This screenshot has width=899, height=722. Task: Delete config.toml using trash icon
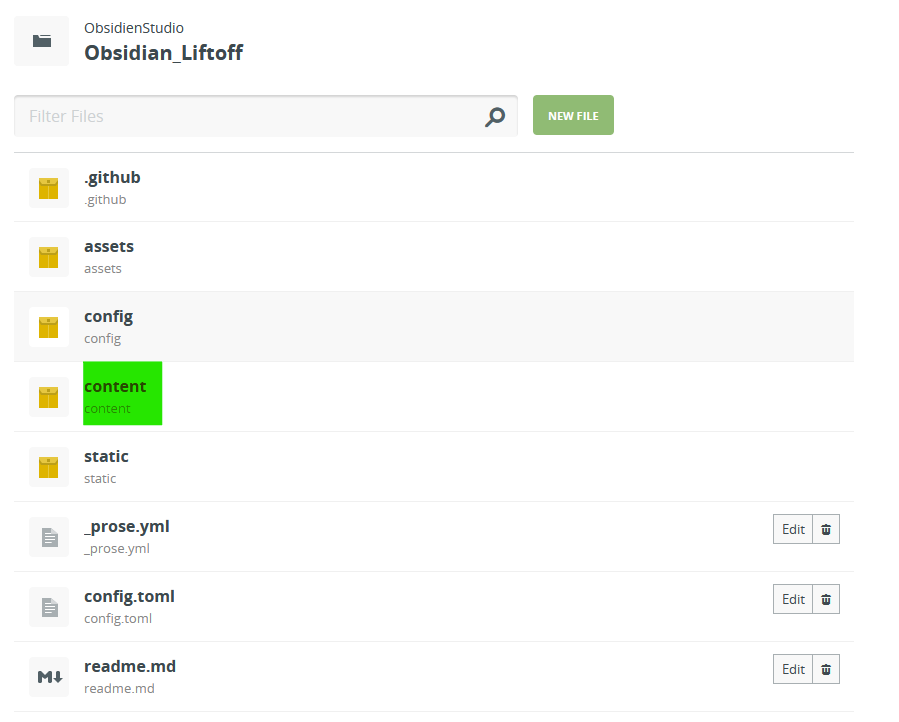(x=826, y=600)
